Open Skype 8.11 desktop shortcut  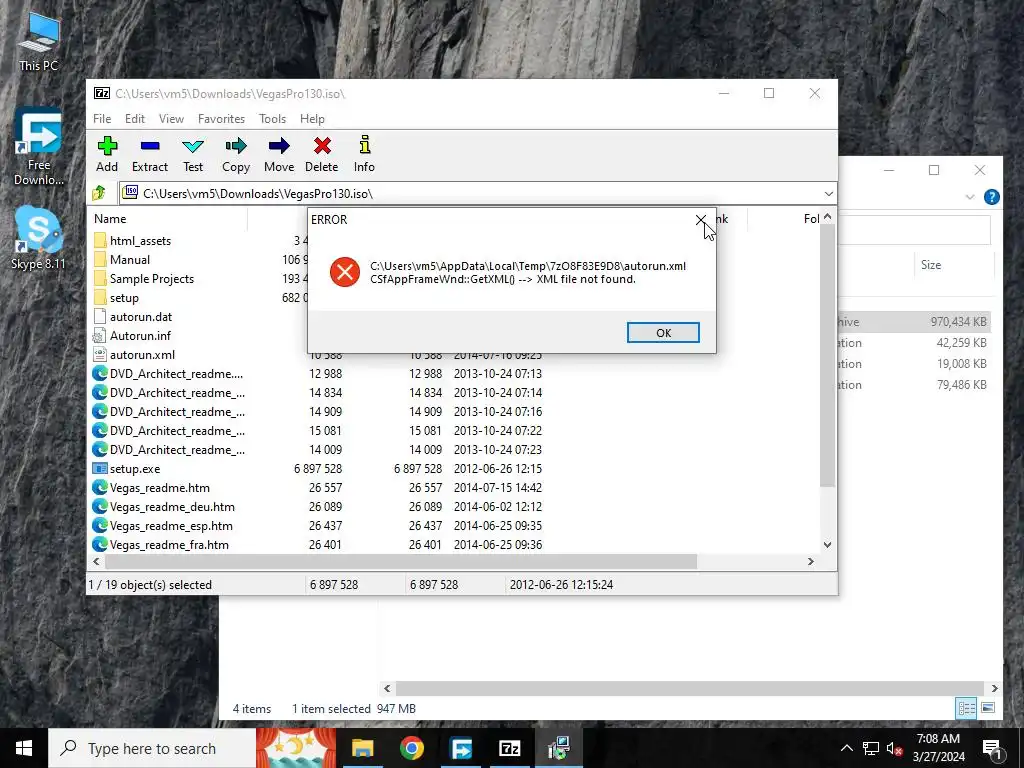point(39,239)
